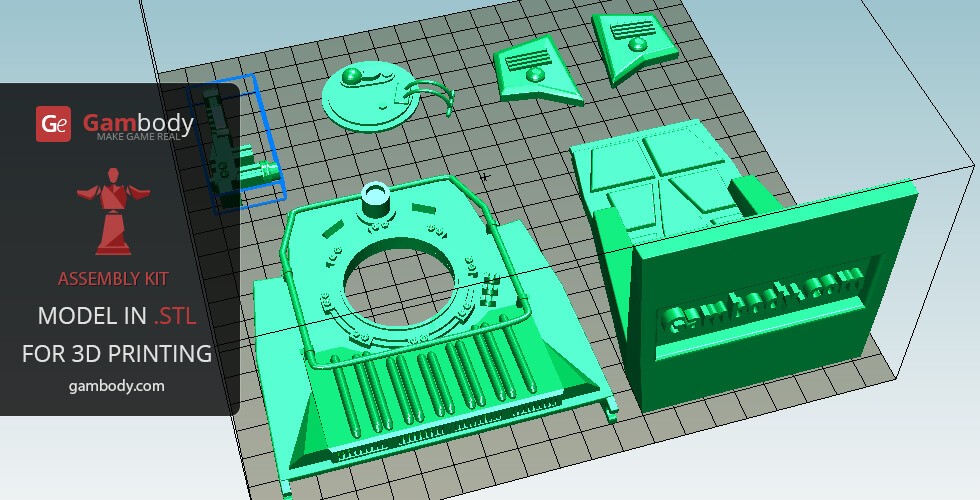Click the ASSEMBLY KIT label
The width and height of the screenshot is (980, 500).
point(113,278)
